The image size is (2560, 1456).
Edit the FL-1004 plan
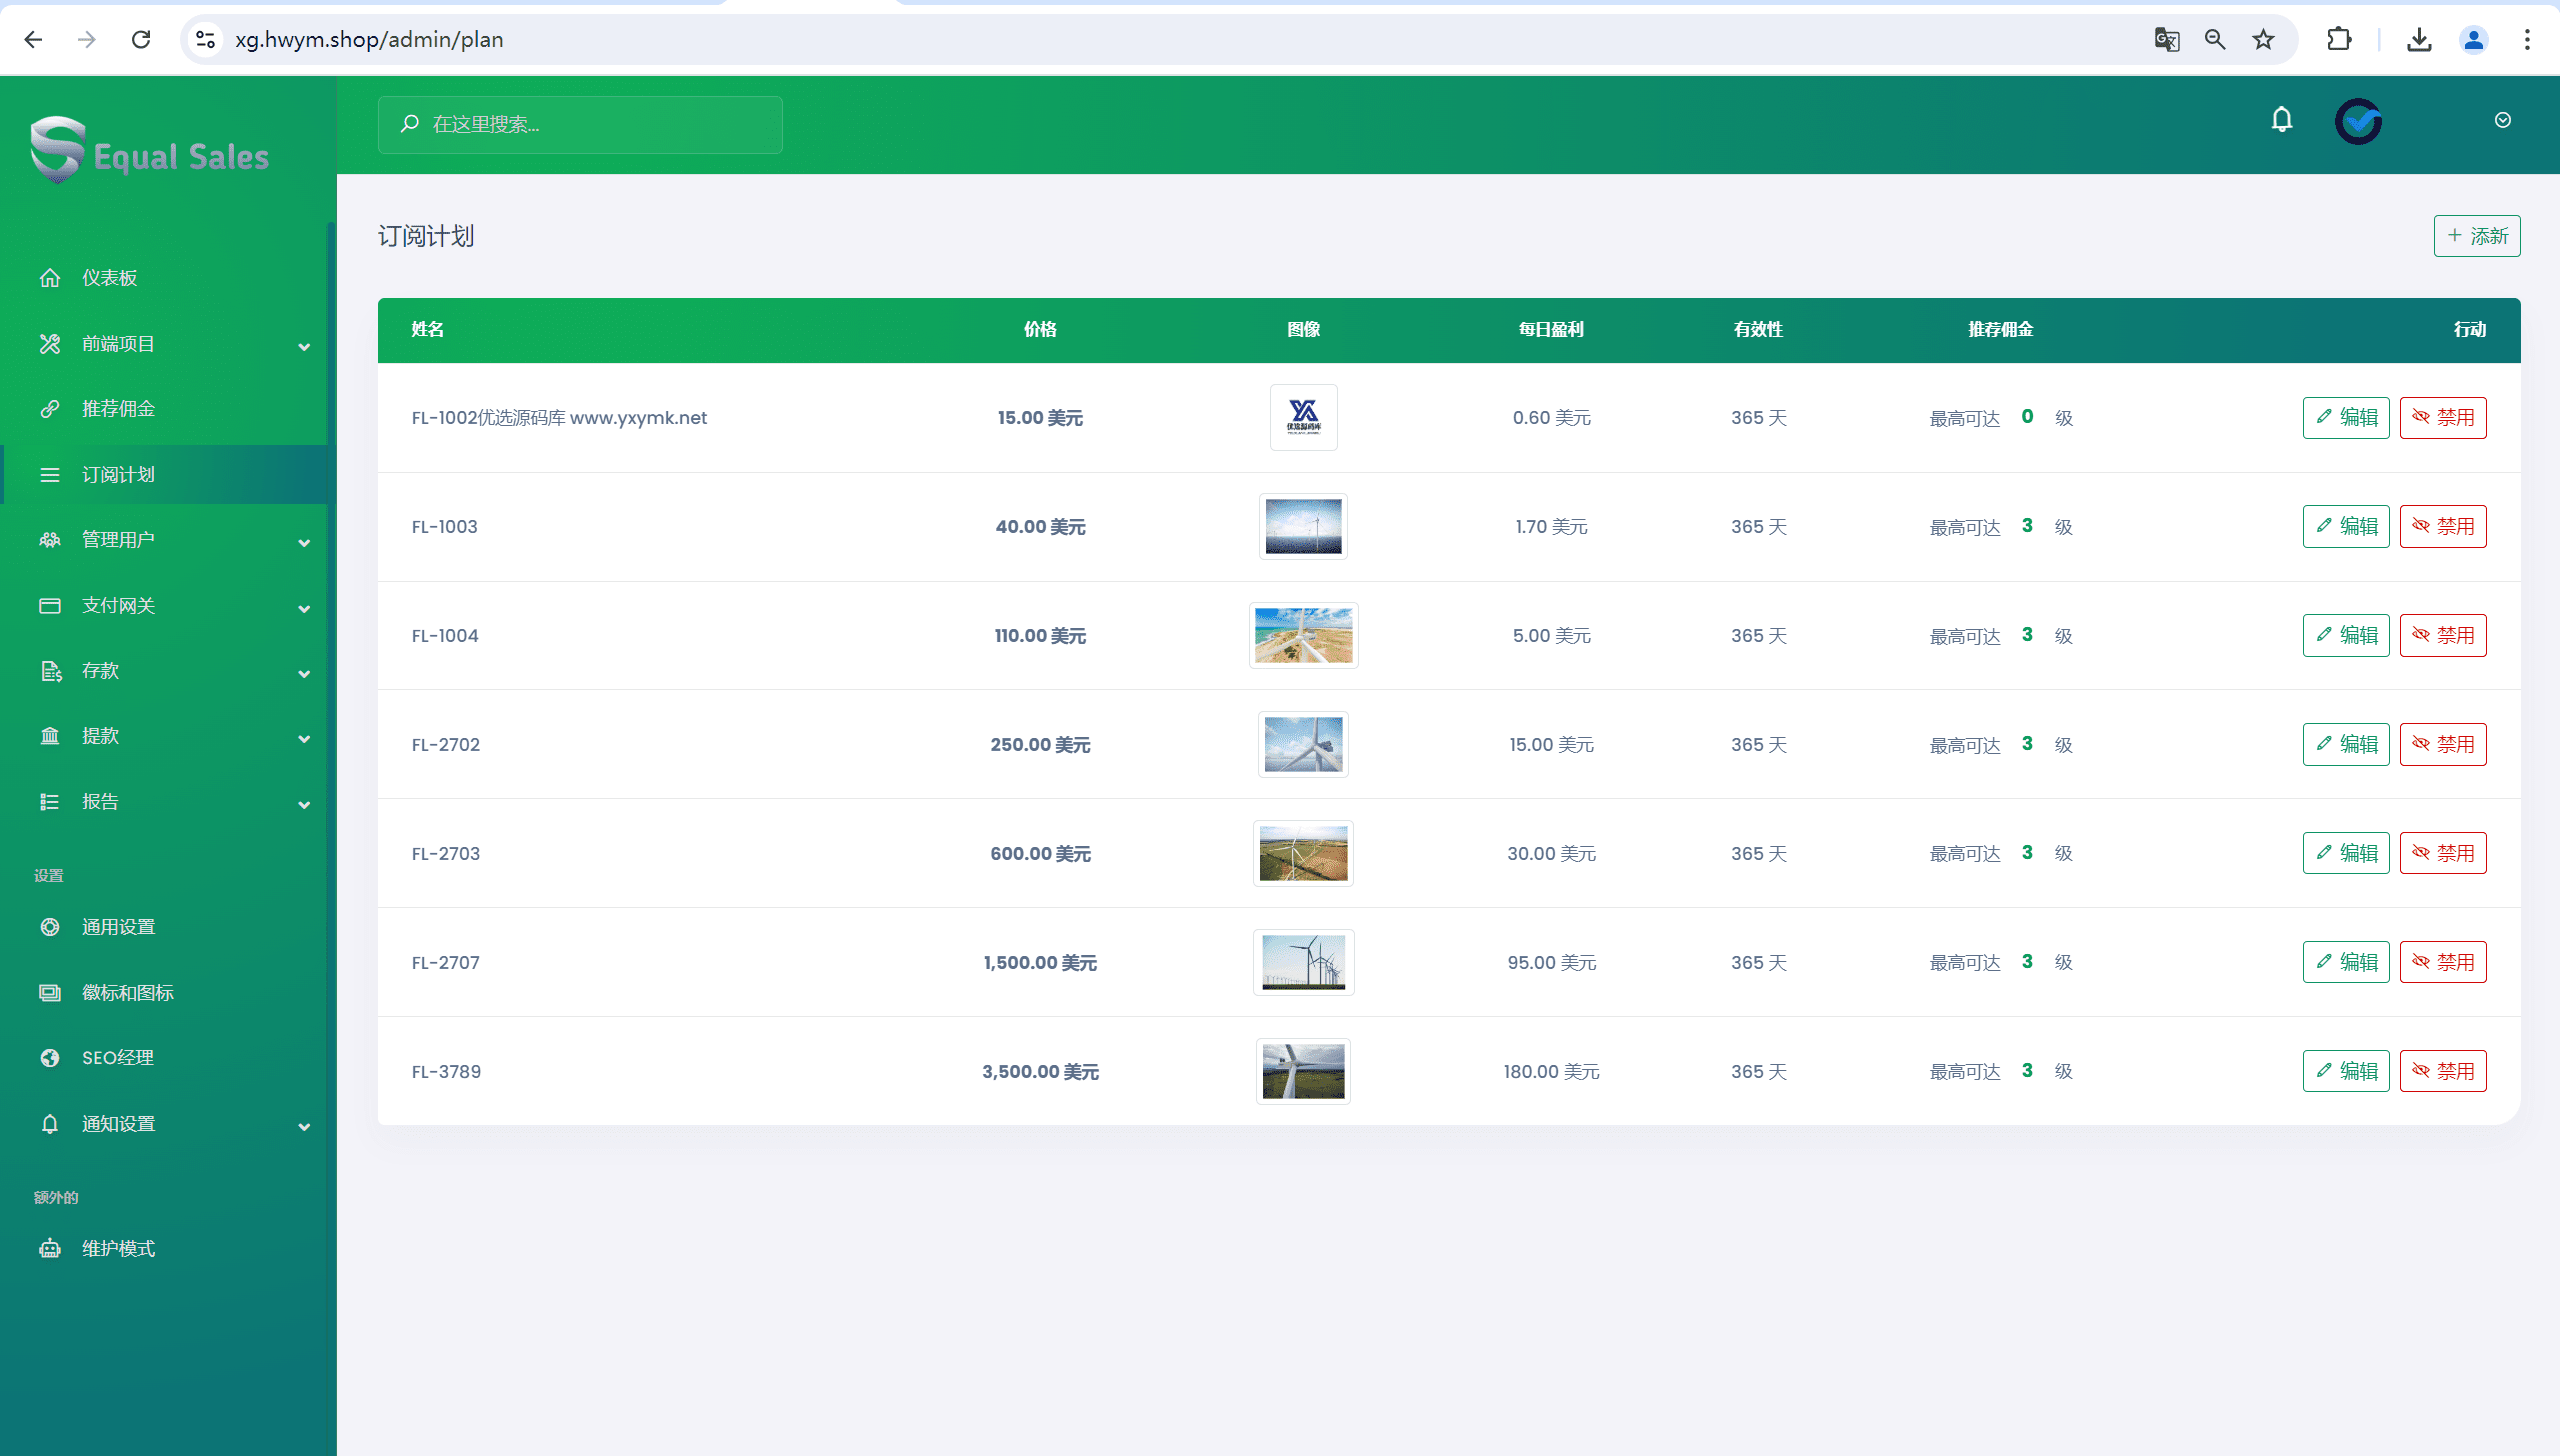[x=2345, y=636]
